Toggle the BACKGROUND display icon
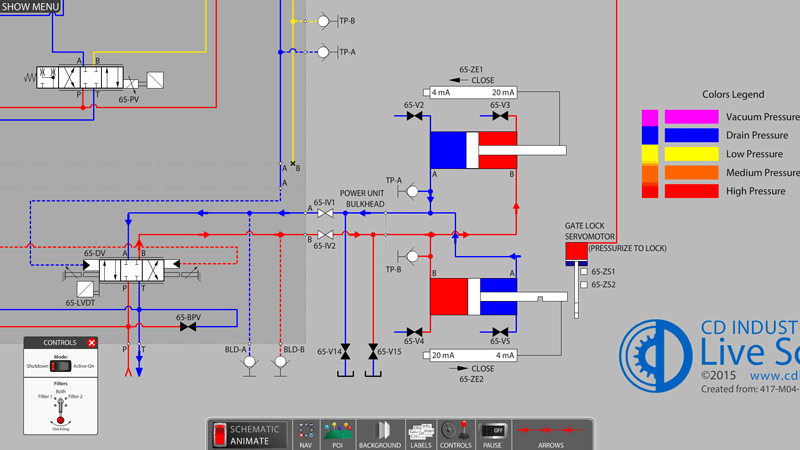The width and height of the screenshot is (800, 450). click(380, 435)
